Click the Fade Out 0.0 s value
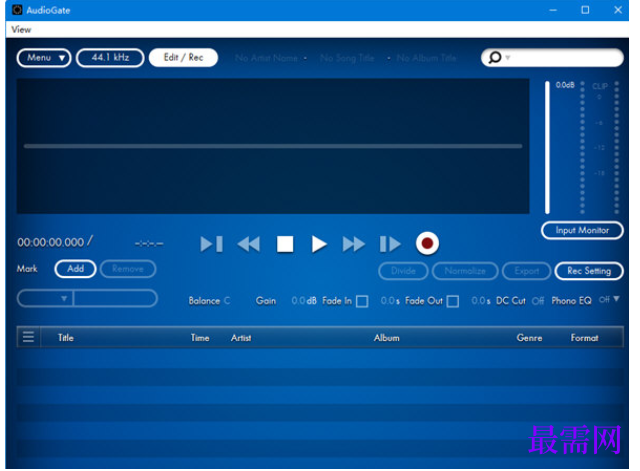 tap(481, 301)
